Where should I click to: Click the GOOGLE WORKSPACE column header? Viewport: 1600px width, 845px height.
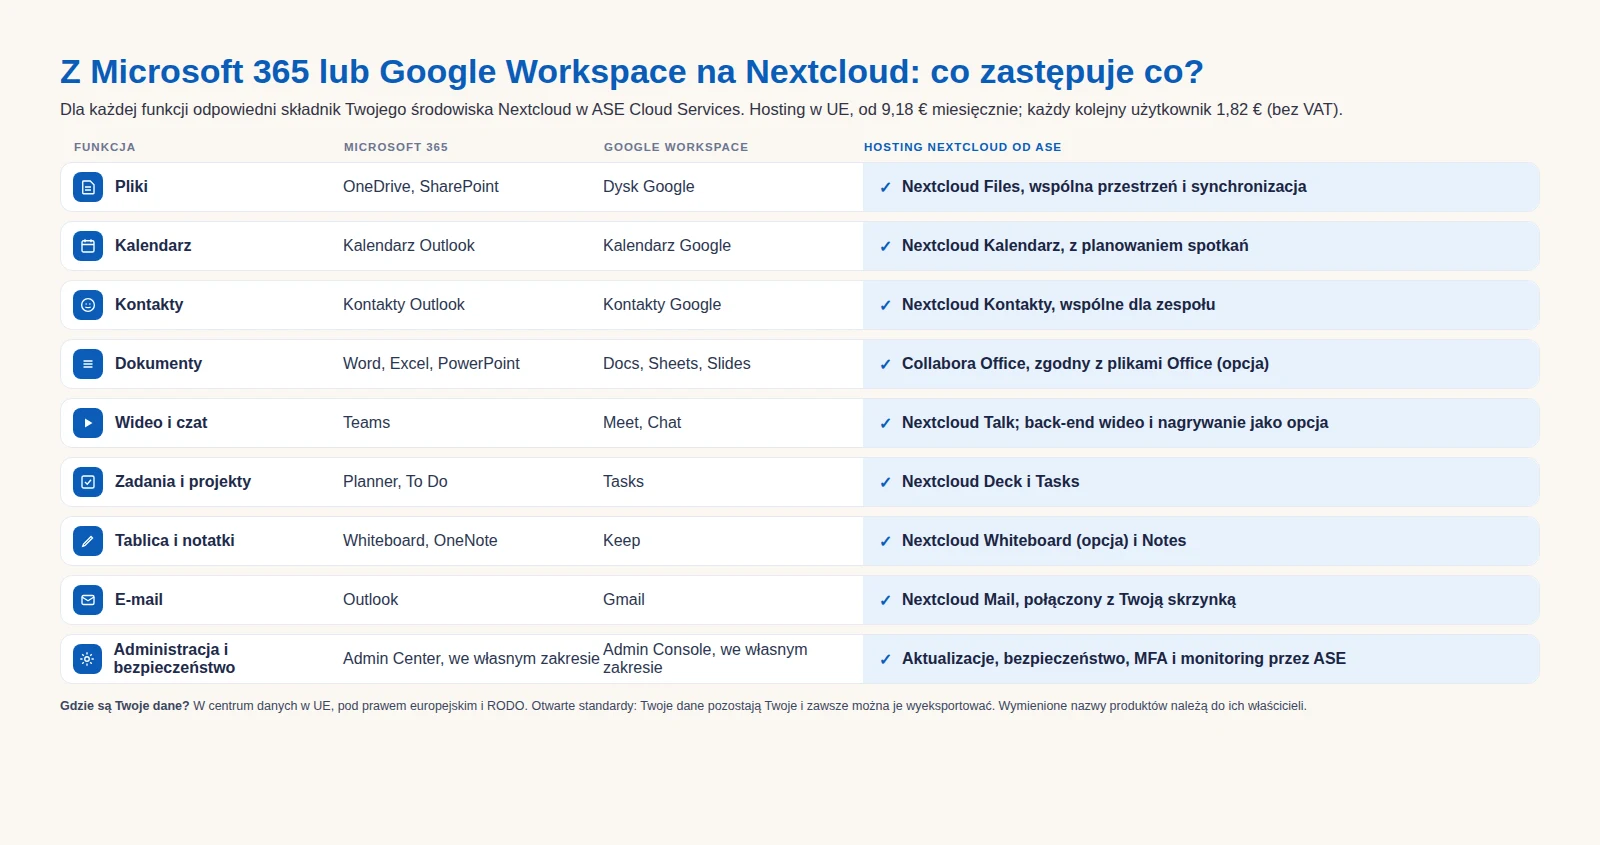click(676, 147)
